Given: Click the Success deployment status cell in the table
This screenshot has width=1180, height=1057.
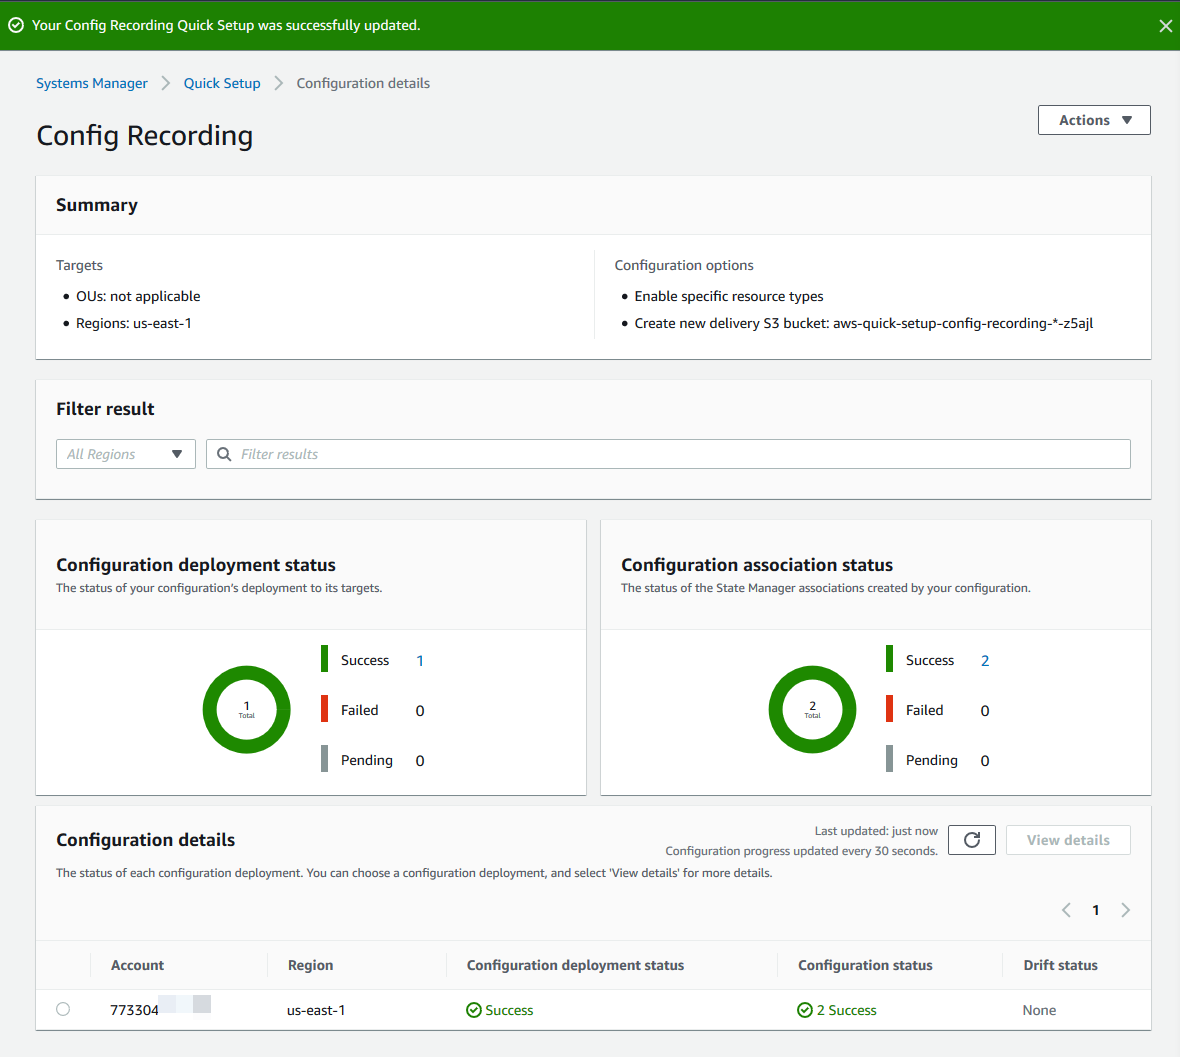Looking at the screenshot, I should coord(500,1010).
